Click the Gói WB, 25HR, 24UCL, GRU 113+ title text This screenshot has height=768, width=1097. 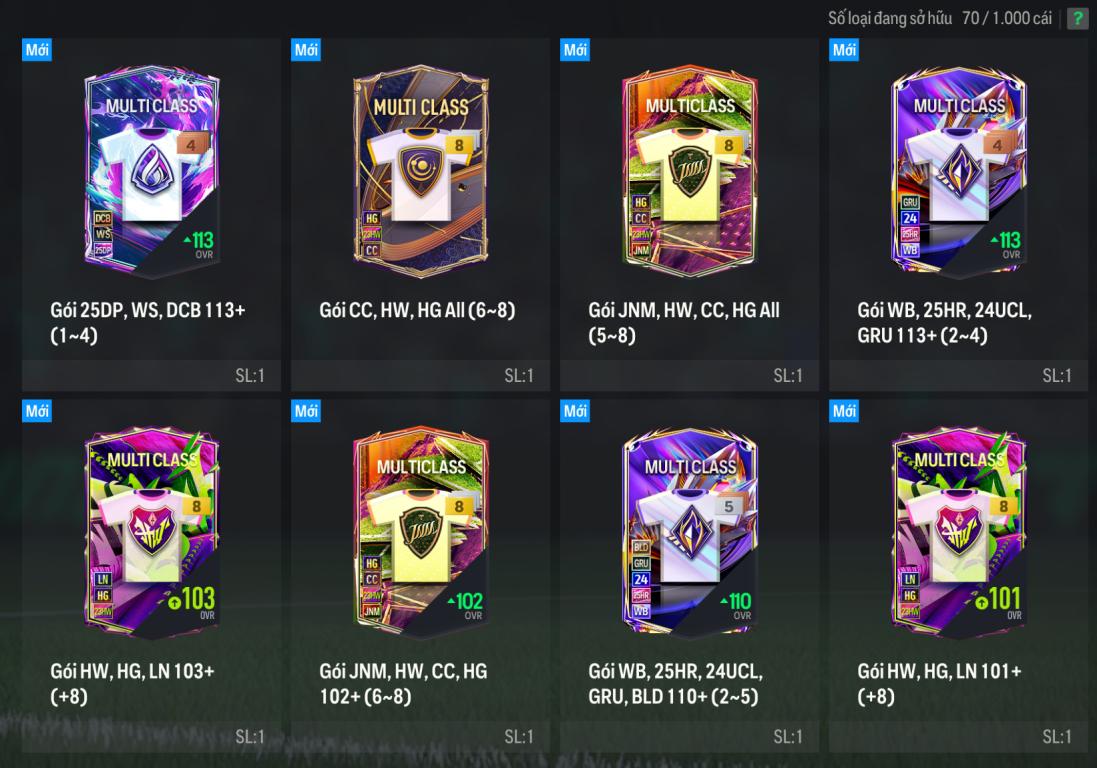click(x=944, y=322)
